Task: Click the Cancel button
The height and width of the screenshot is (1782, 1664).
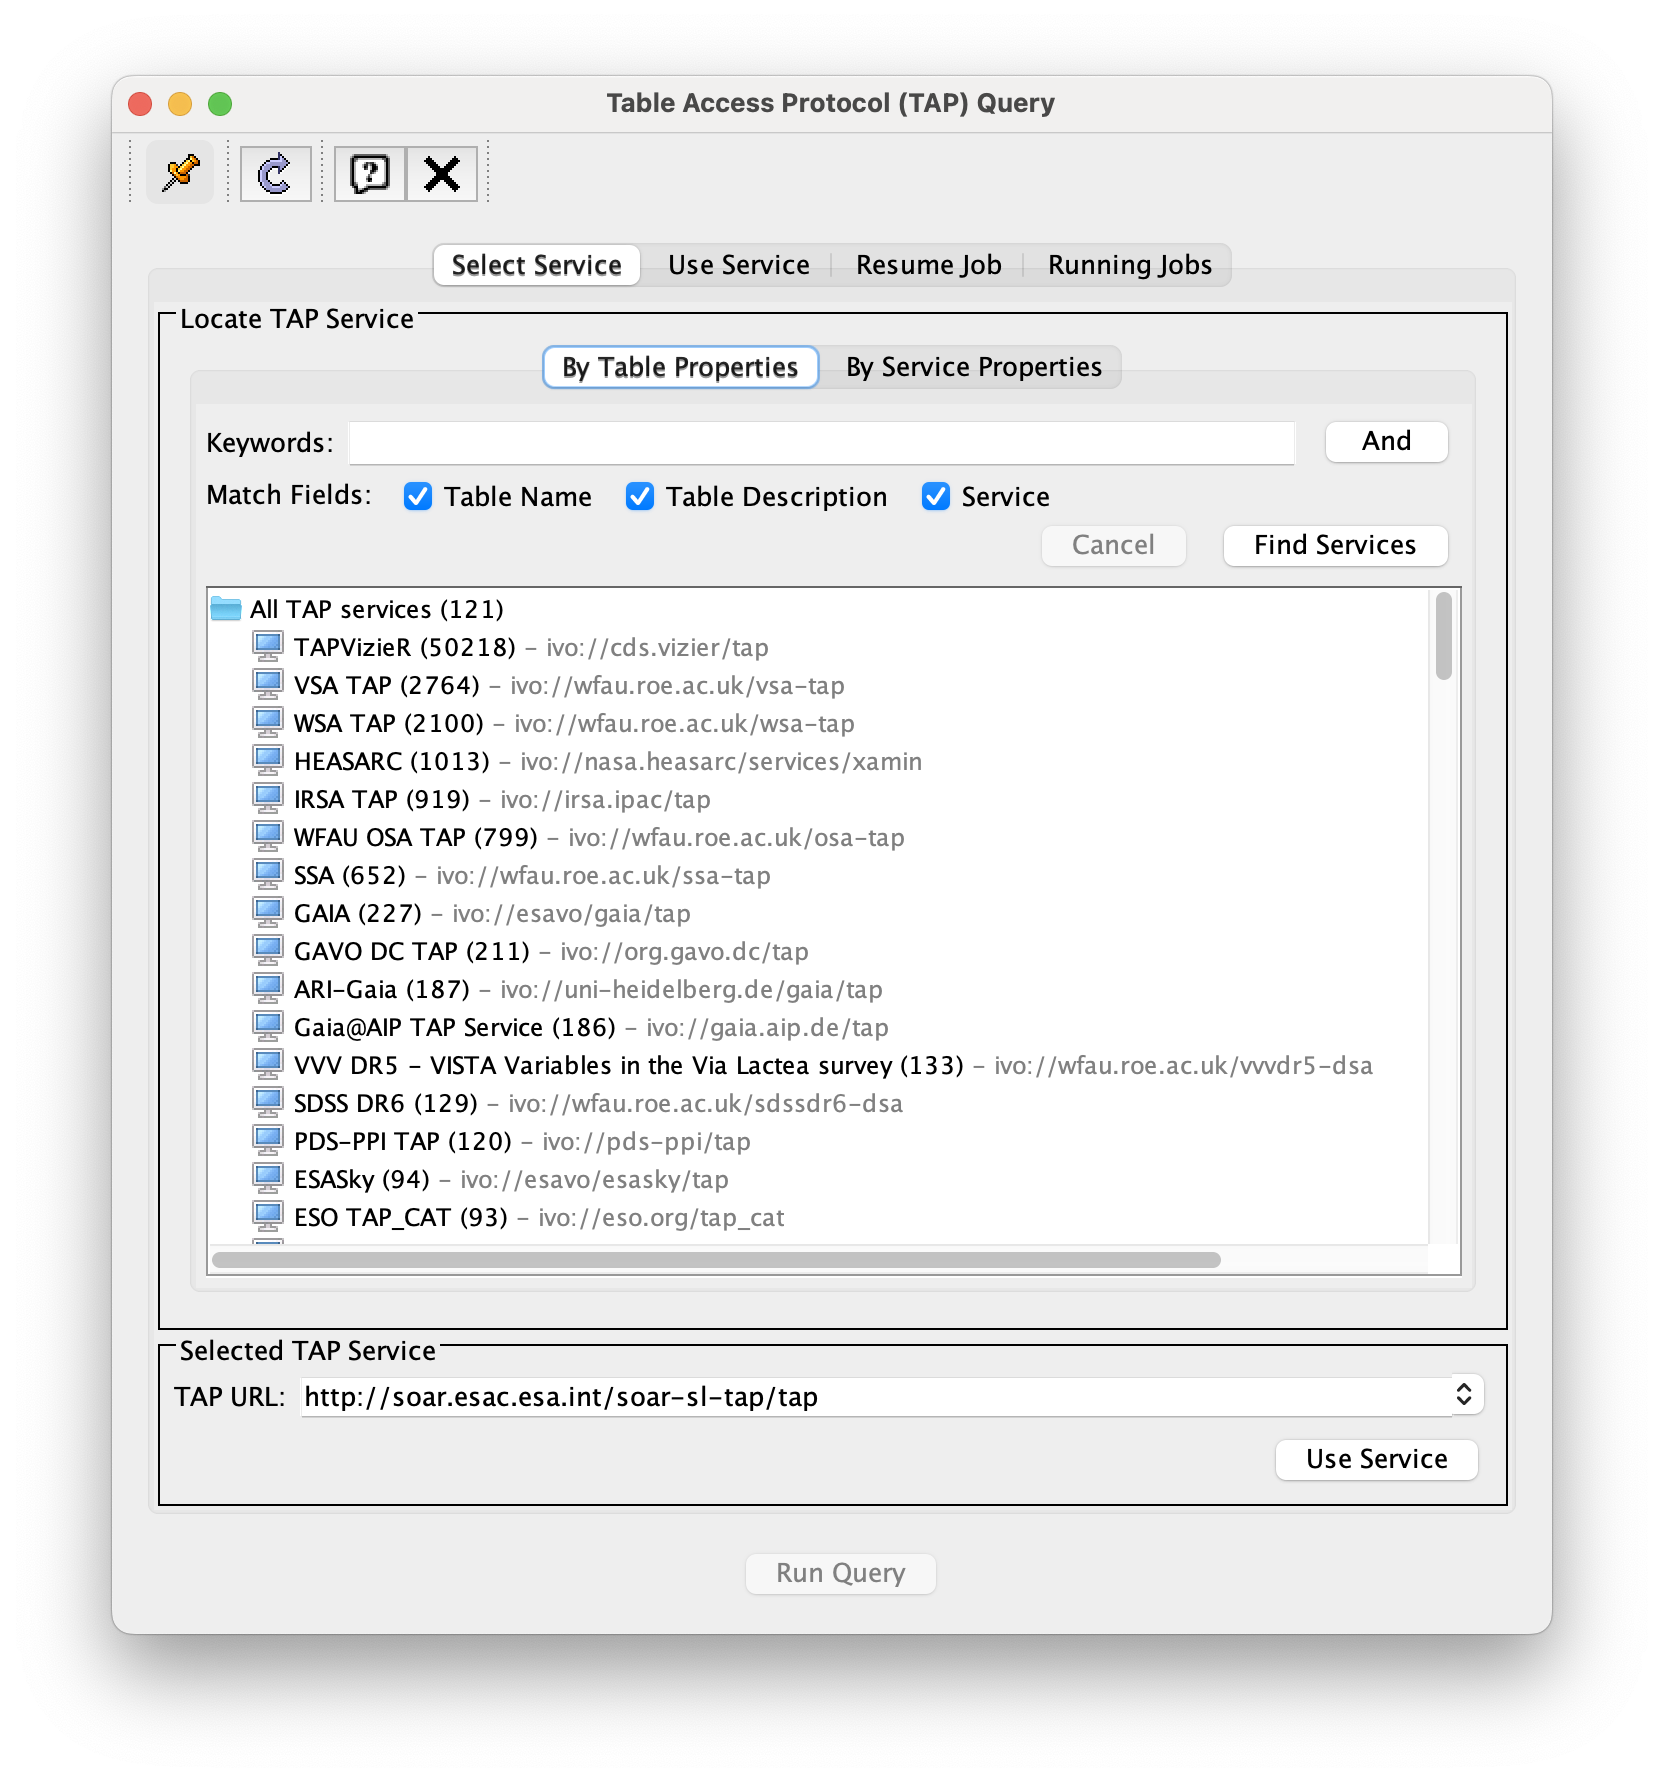Action: coord(1113,545)
